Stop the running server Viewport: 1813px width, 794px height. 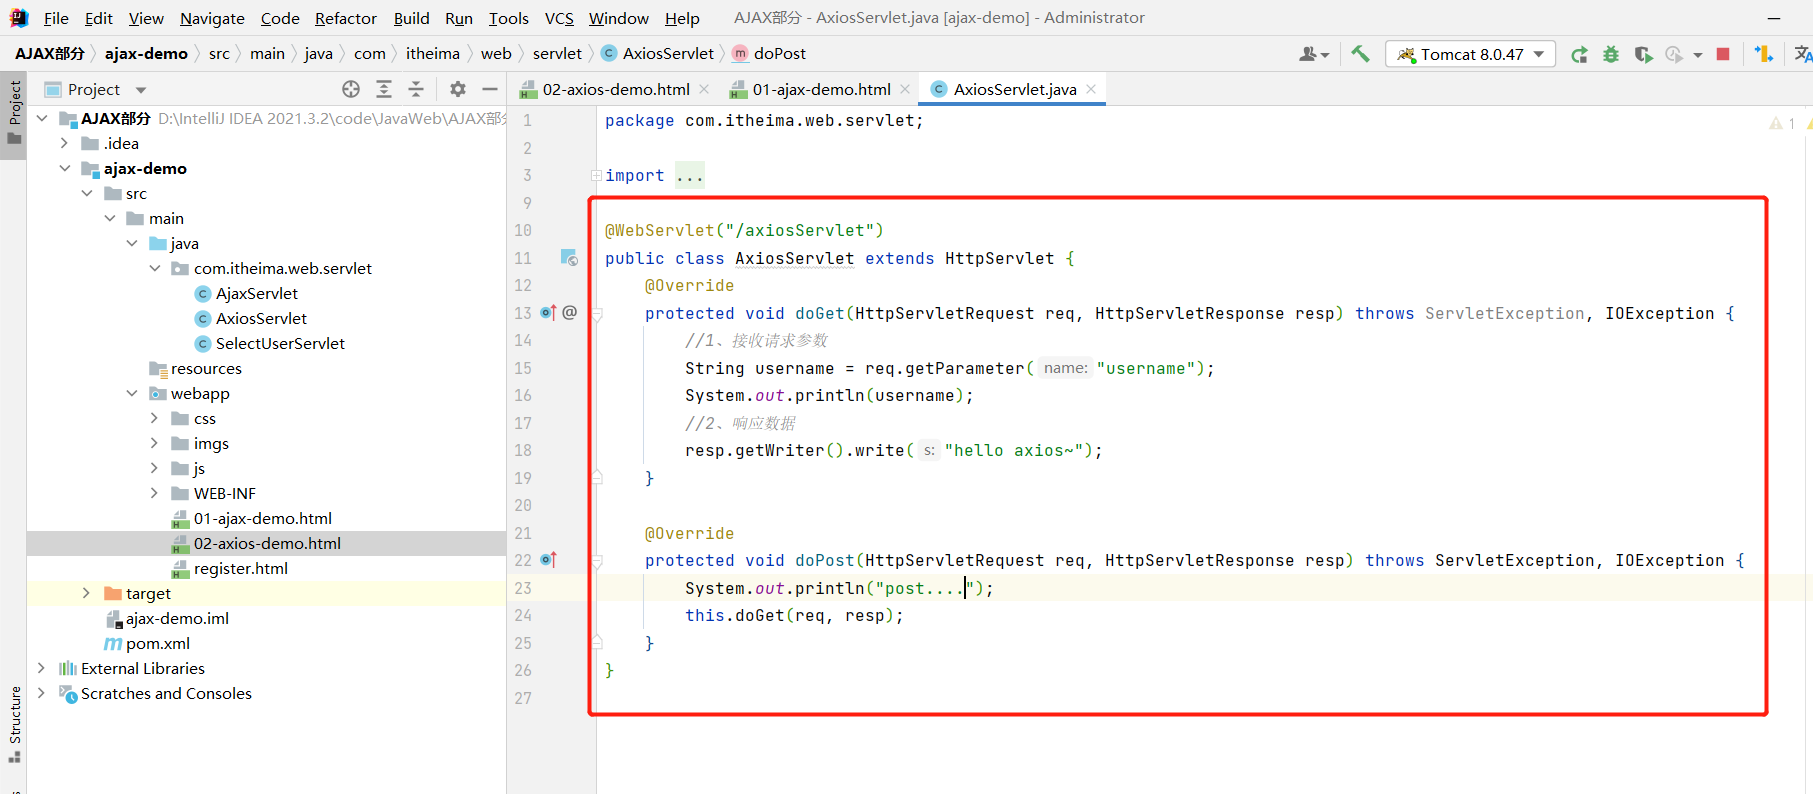tap(1723, 54)
